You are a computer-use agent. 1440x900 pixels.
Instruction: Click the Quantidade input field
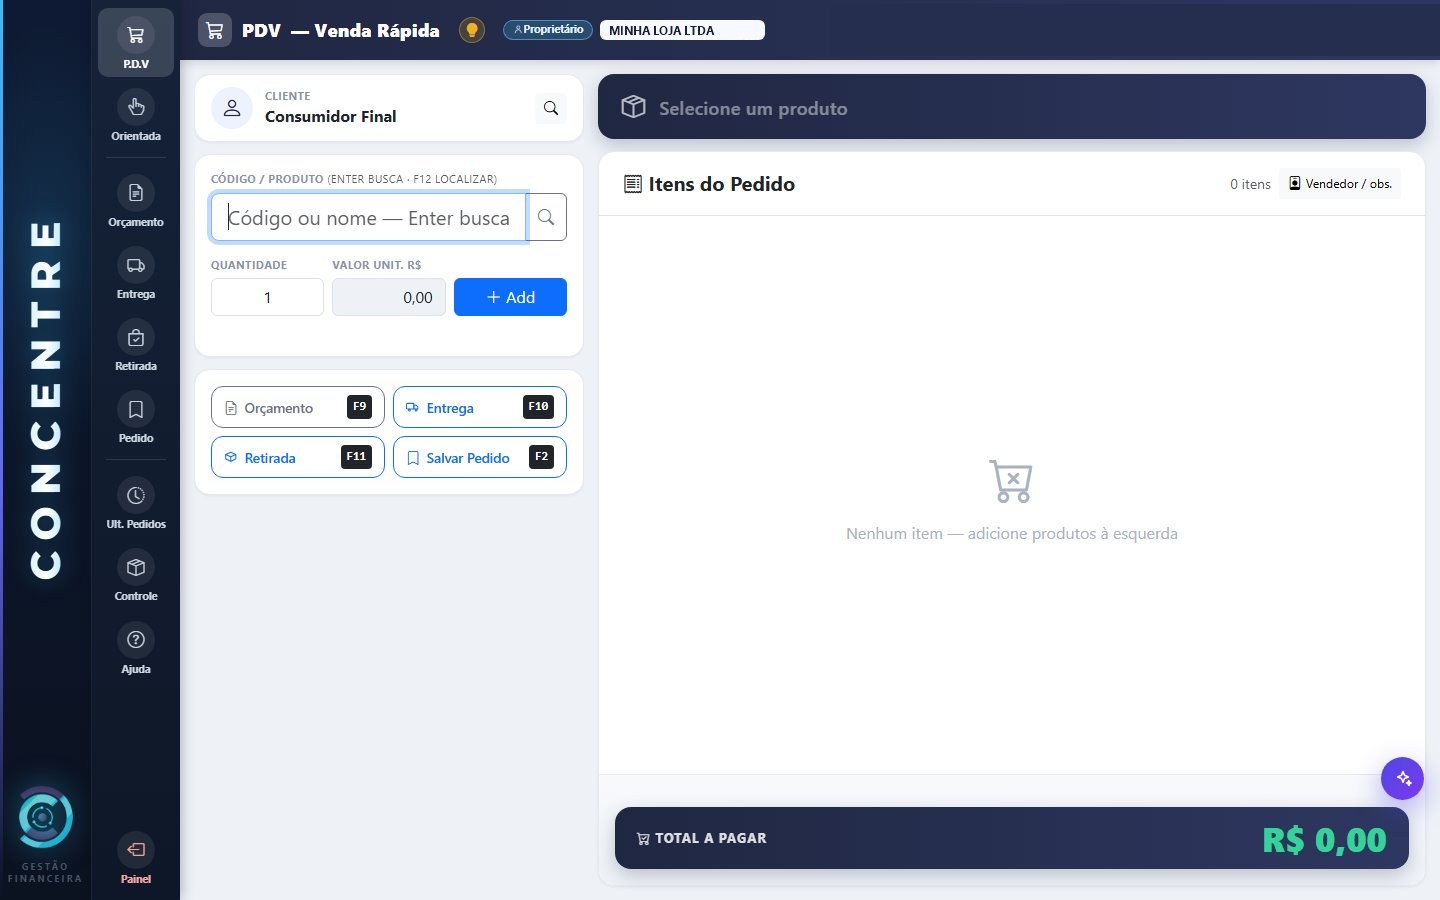pos(267,297)
